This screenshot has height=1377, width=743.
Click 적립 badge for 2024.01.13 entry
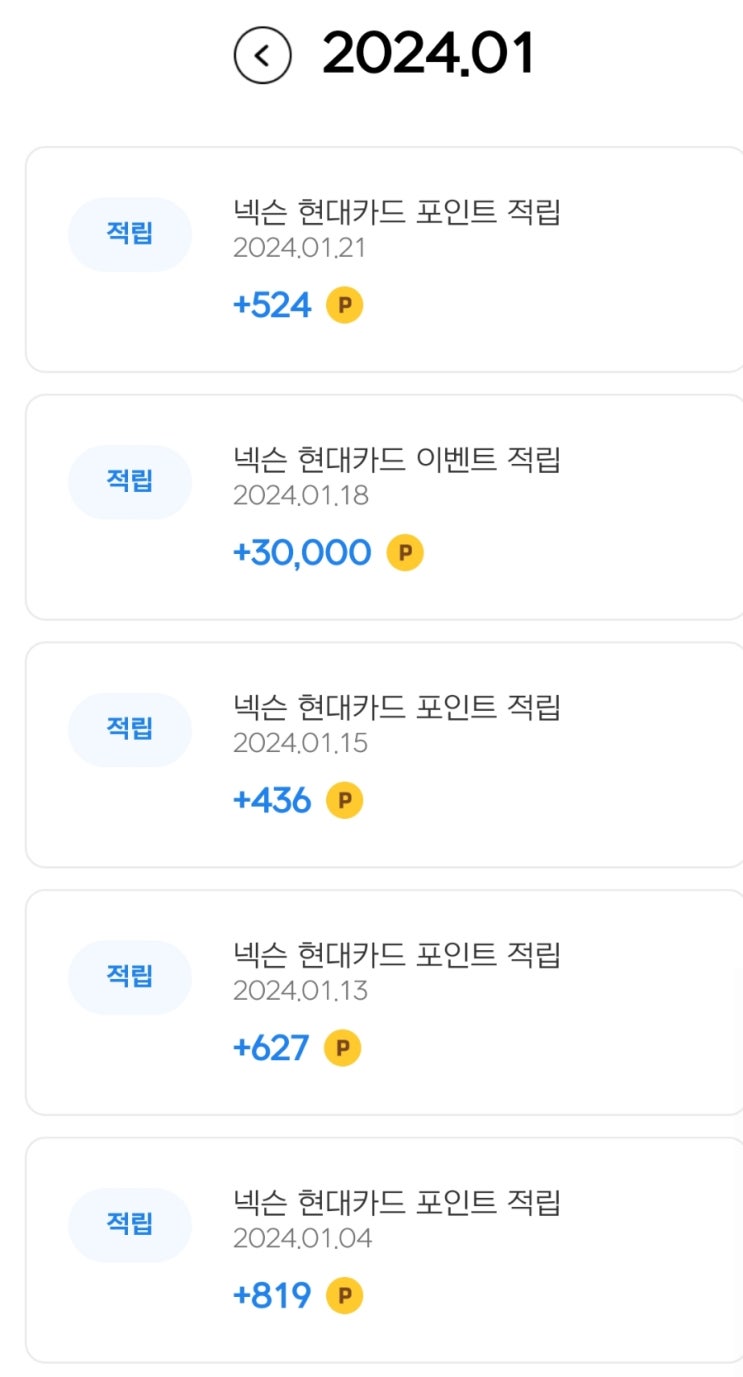(x=130, y=976)
